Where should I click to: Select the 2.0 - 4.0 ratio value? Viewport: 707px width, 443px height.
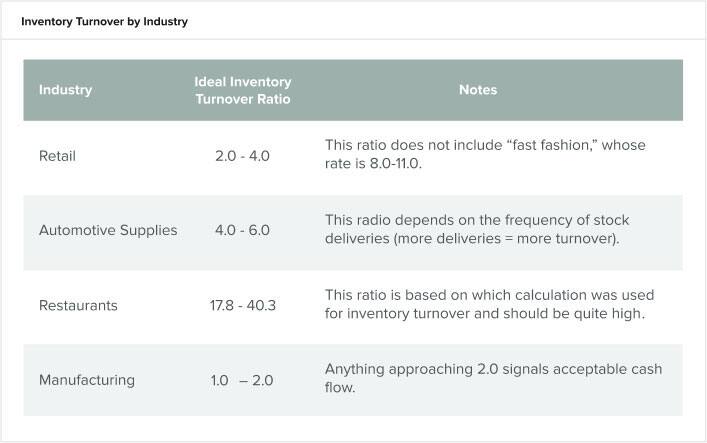coord(242,156)
